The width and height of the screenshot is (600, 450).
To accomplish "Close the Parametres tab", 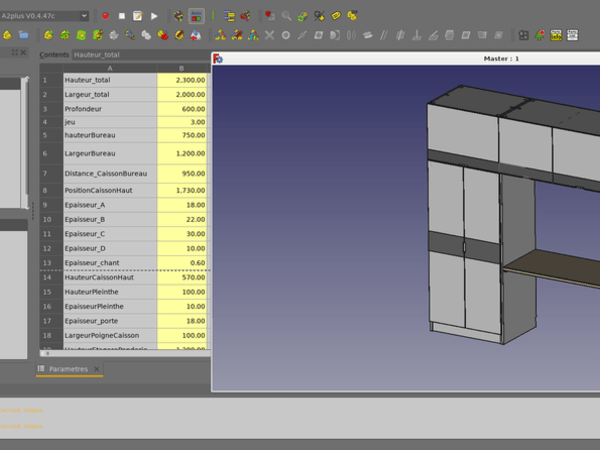I will [97, 369].
